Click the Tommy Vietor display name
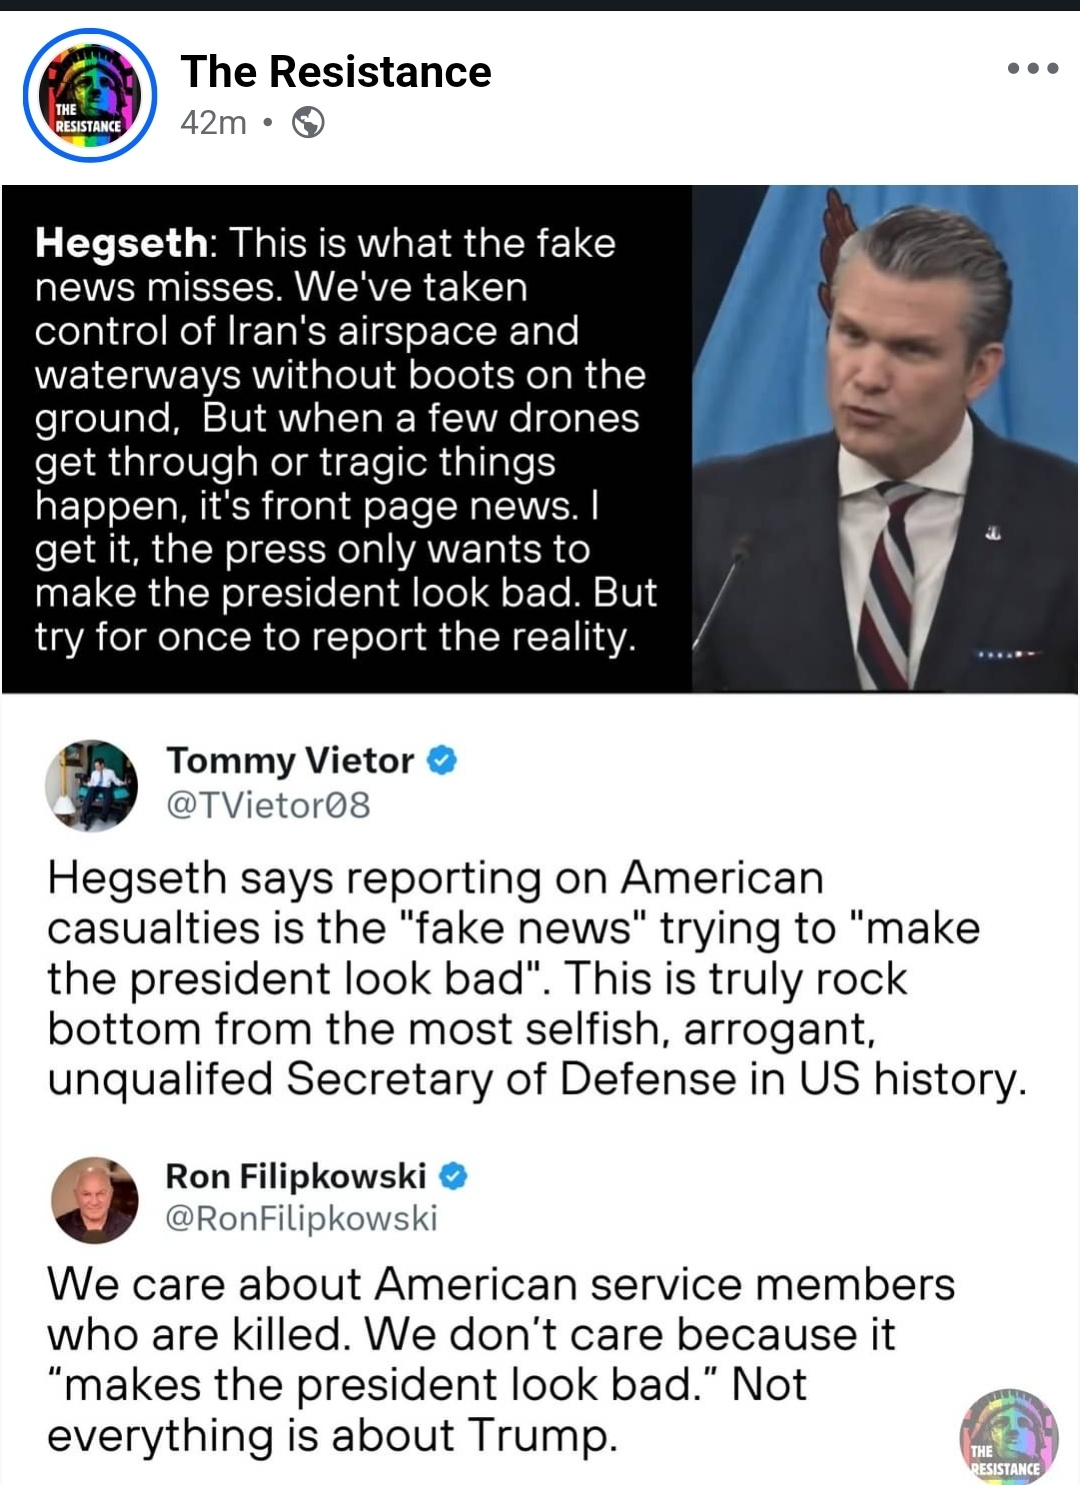1080x1485 pixels. 290,761
